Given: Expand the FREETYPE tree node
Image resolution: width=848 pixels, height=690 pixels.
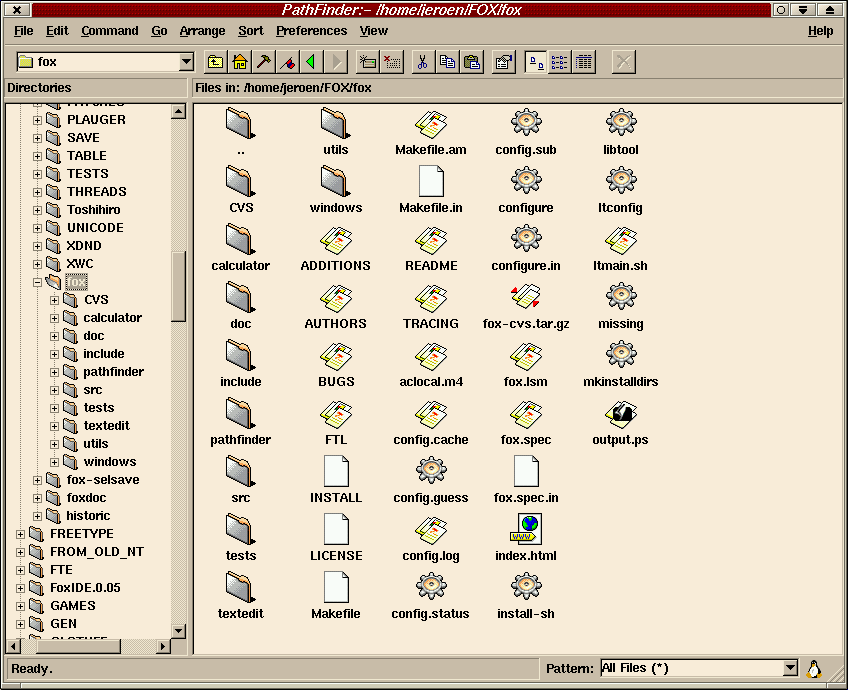Looking at the screenshot, I should pyautogui.click(x=20, y=534).
